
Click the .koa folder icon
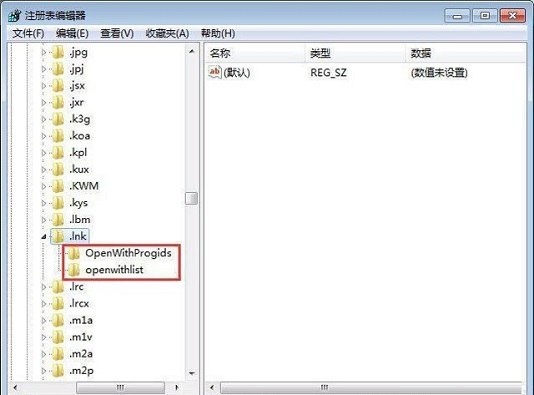pyautogui.click(x=58, y=136)
